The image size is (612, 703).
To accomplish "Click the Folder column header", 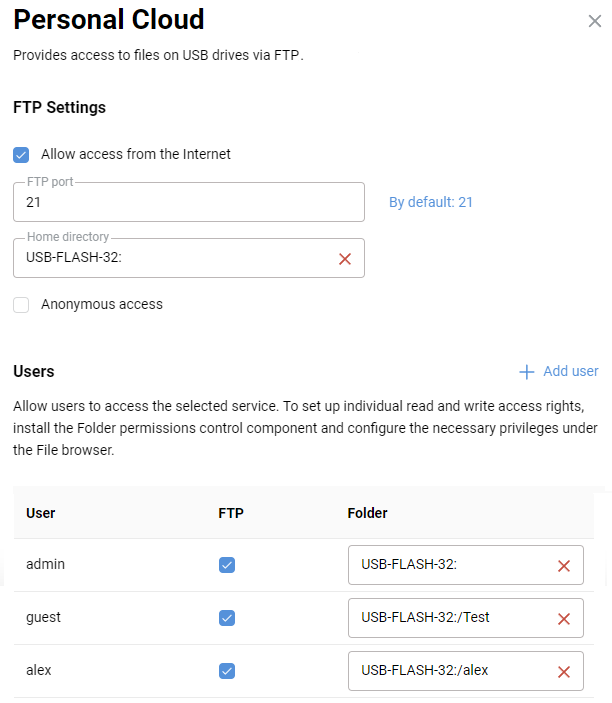I will point(367,513).
